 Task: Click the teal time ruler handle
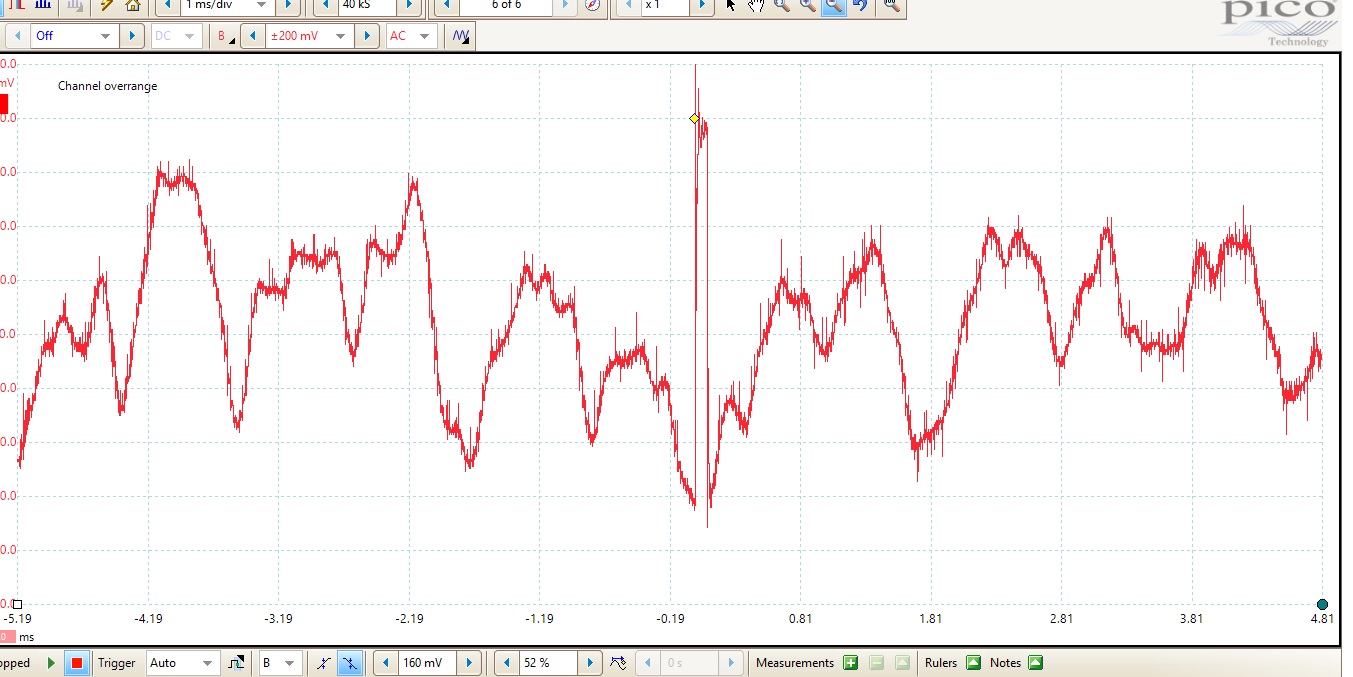coord(1322,604)
